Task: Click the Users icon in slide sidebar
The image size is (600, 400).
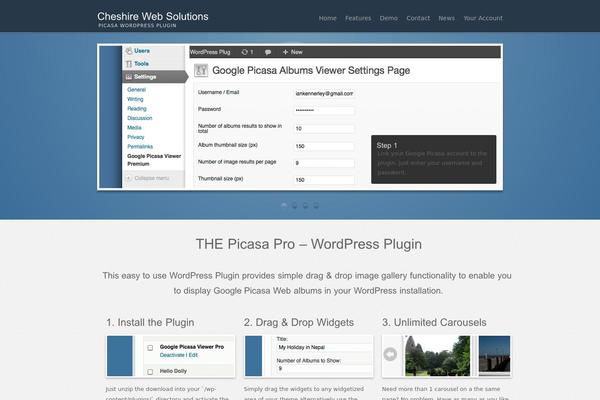Action: click(x=129, y=51)
